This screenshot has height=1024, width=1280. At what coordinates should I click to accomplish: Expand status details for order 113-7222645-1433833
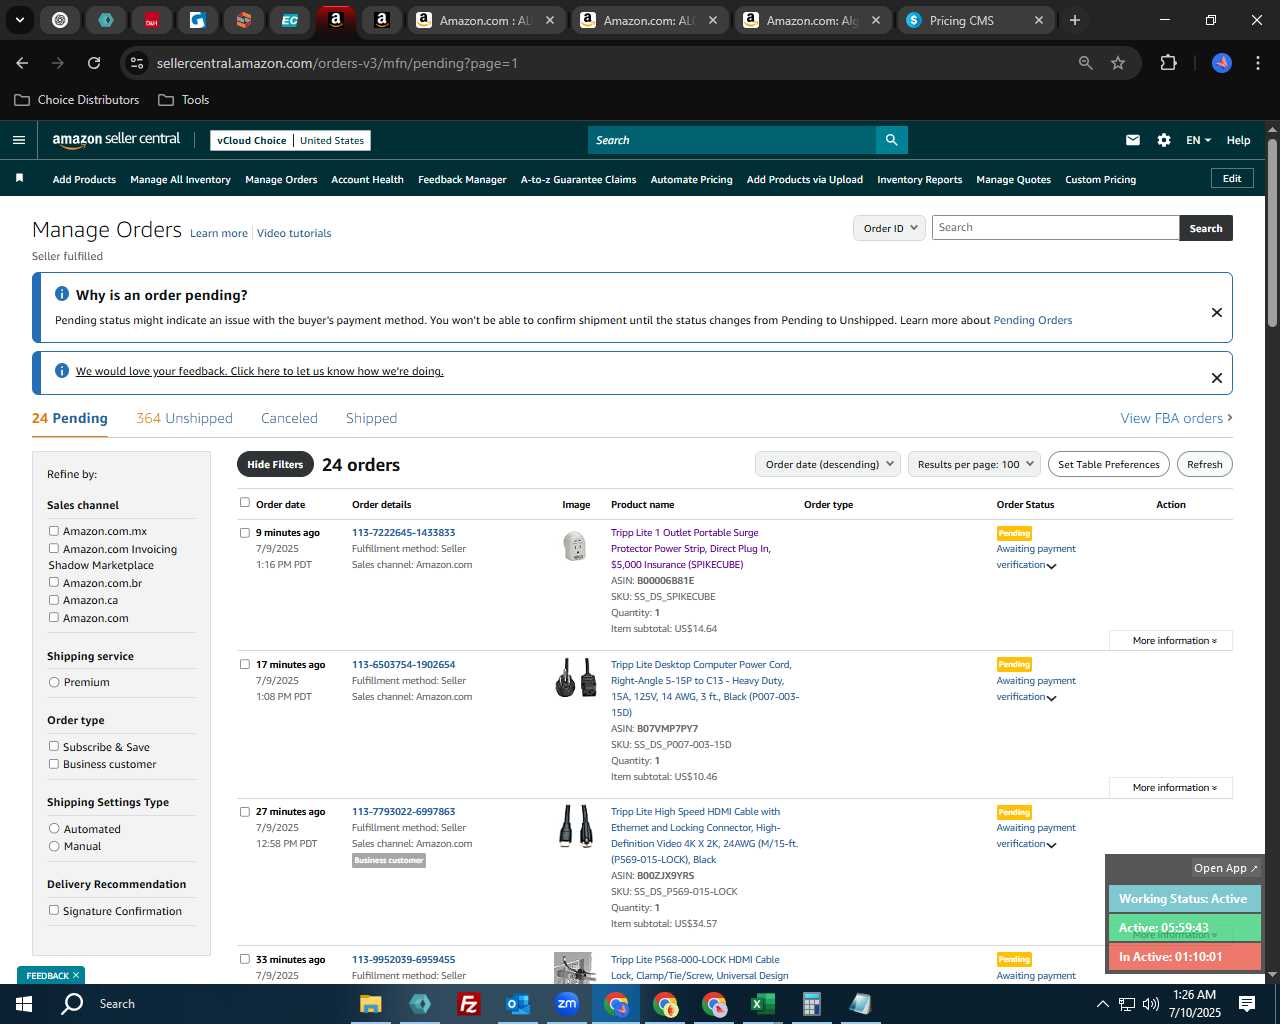point(1051,566)
